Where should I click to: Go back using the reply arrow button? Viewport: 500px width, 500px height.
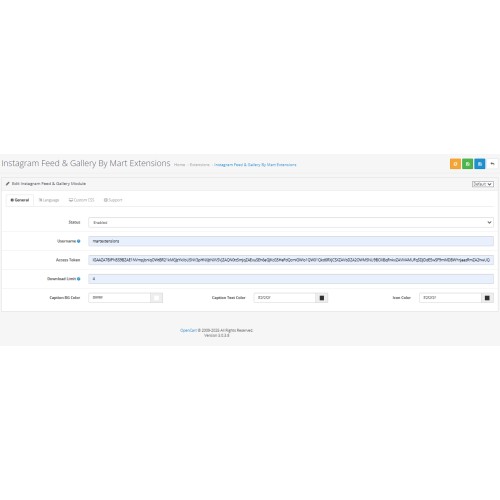click(x=492, y=164)
